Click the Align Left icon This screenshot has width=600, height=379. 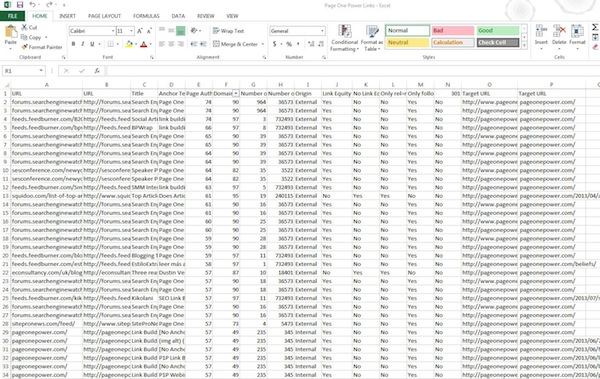162,44
